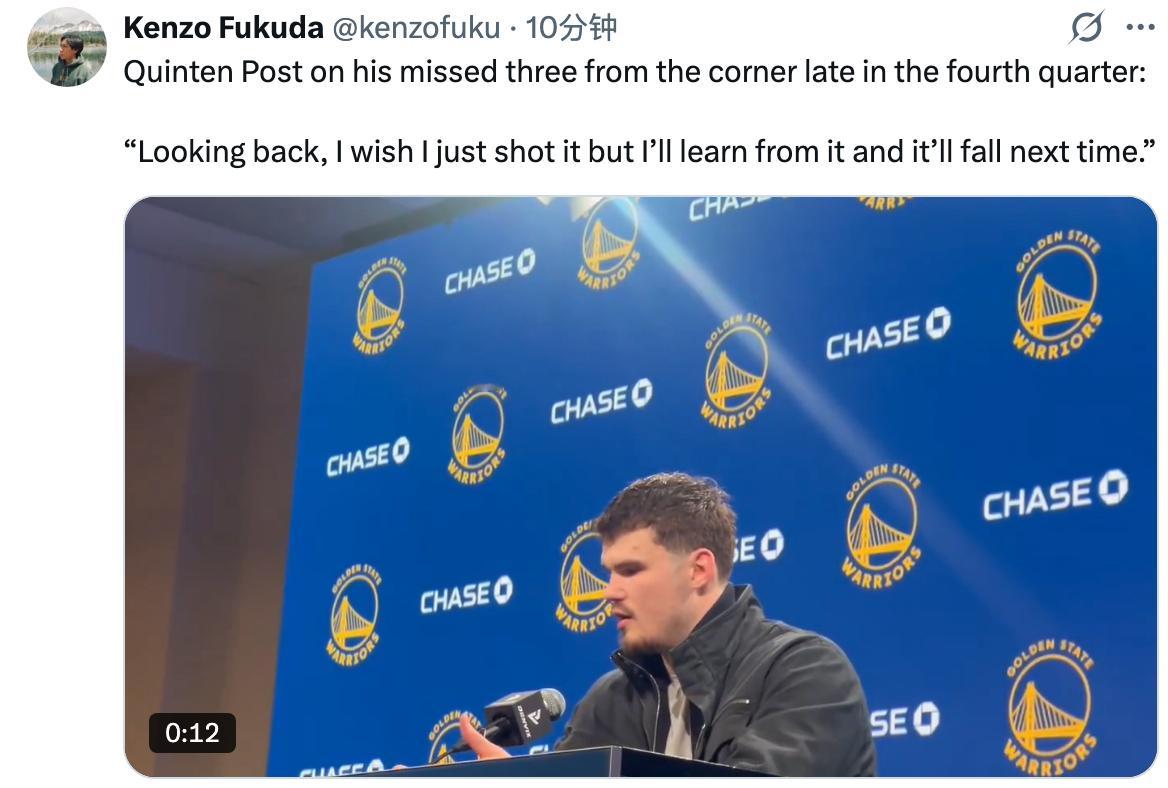Open the tweet's more options ellipsis
1168x788 pixels.
coord(1140,28)
